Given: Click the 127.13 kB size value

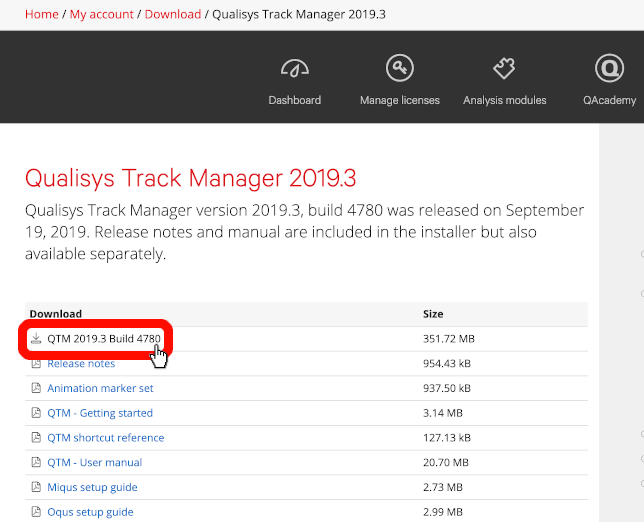Looking at the screenshot, I should (x=447, y=437).
